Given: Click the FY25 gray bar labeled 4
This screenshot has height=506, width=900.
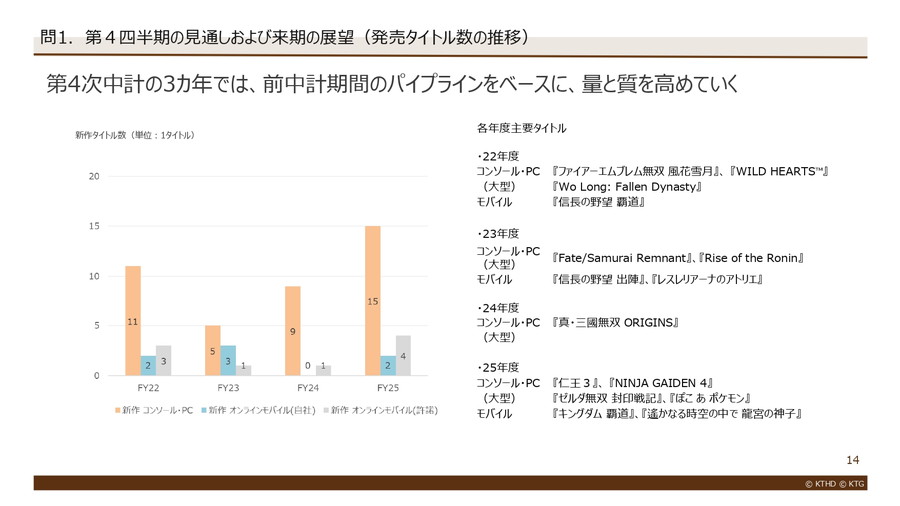Looking at the screenshot, I should (403, 355).
